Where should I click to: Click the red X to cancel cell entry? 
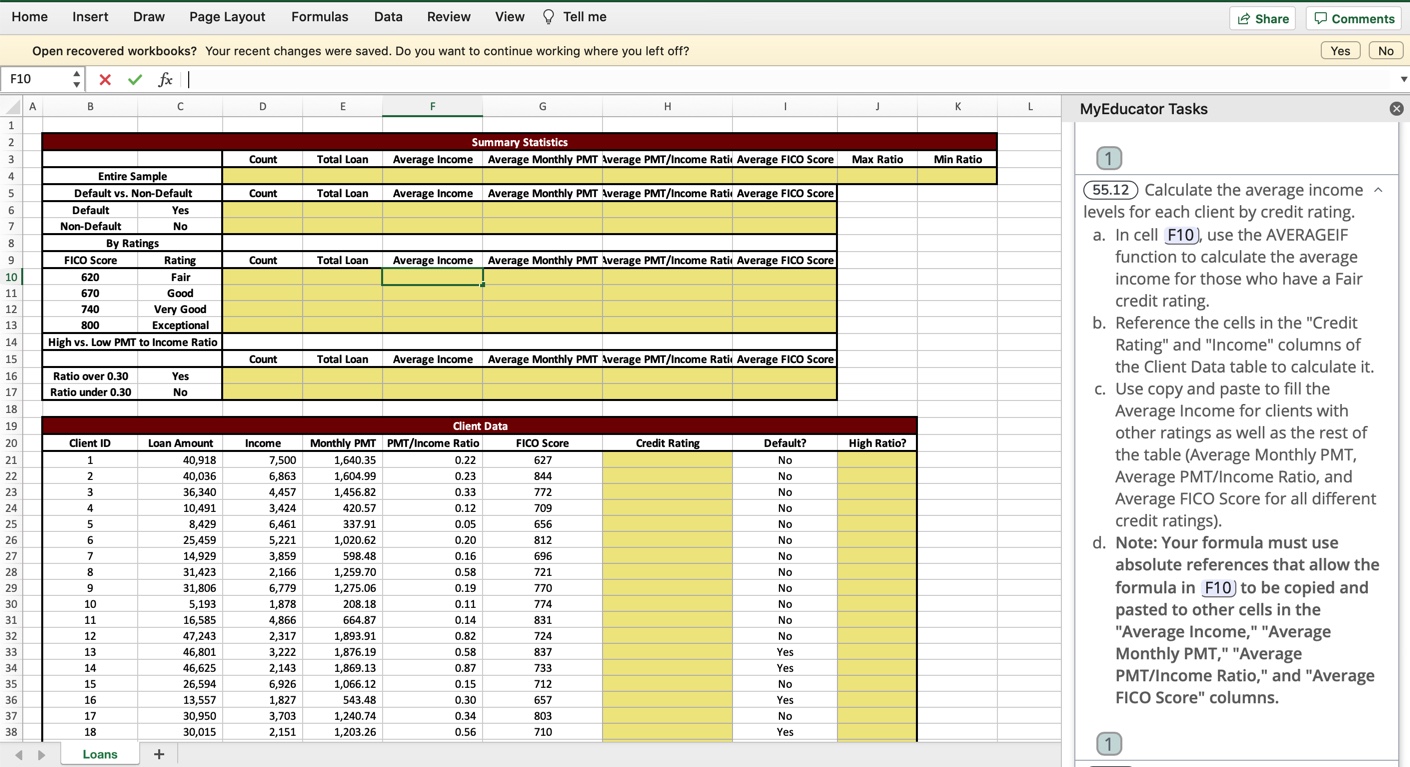(104, 79)
